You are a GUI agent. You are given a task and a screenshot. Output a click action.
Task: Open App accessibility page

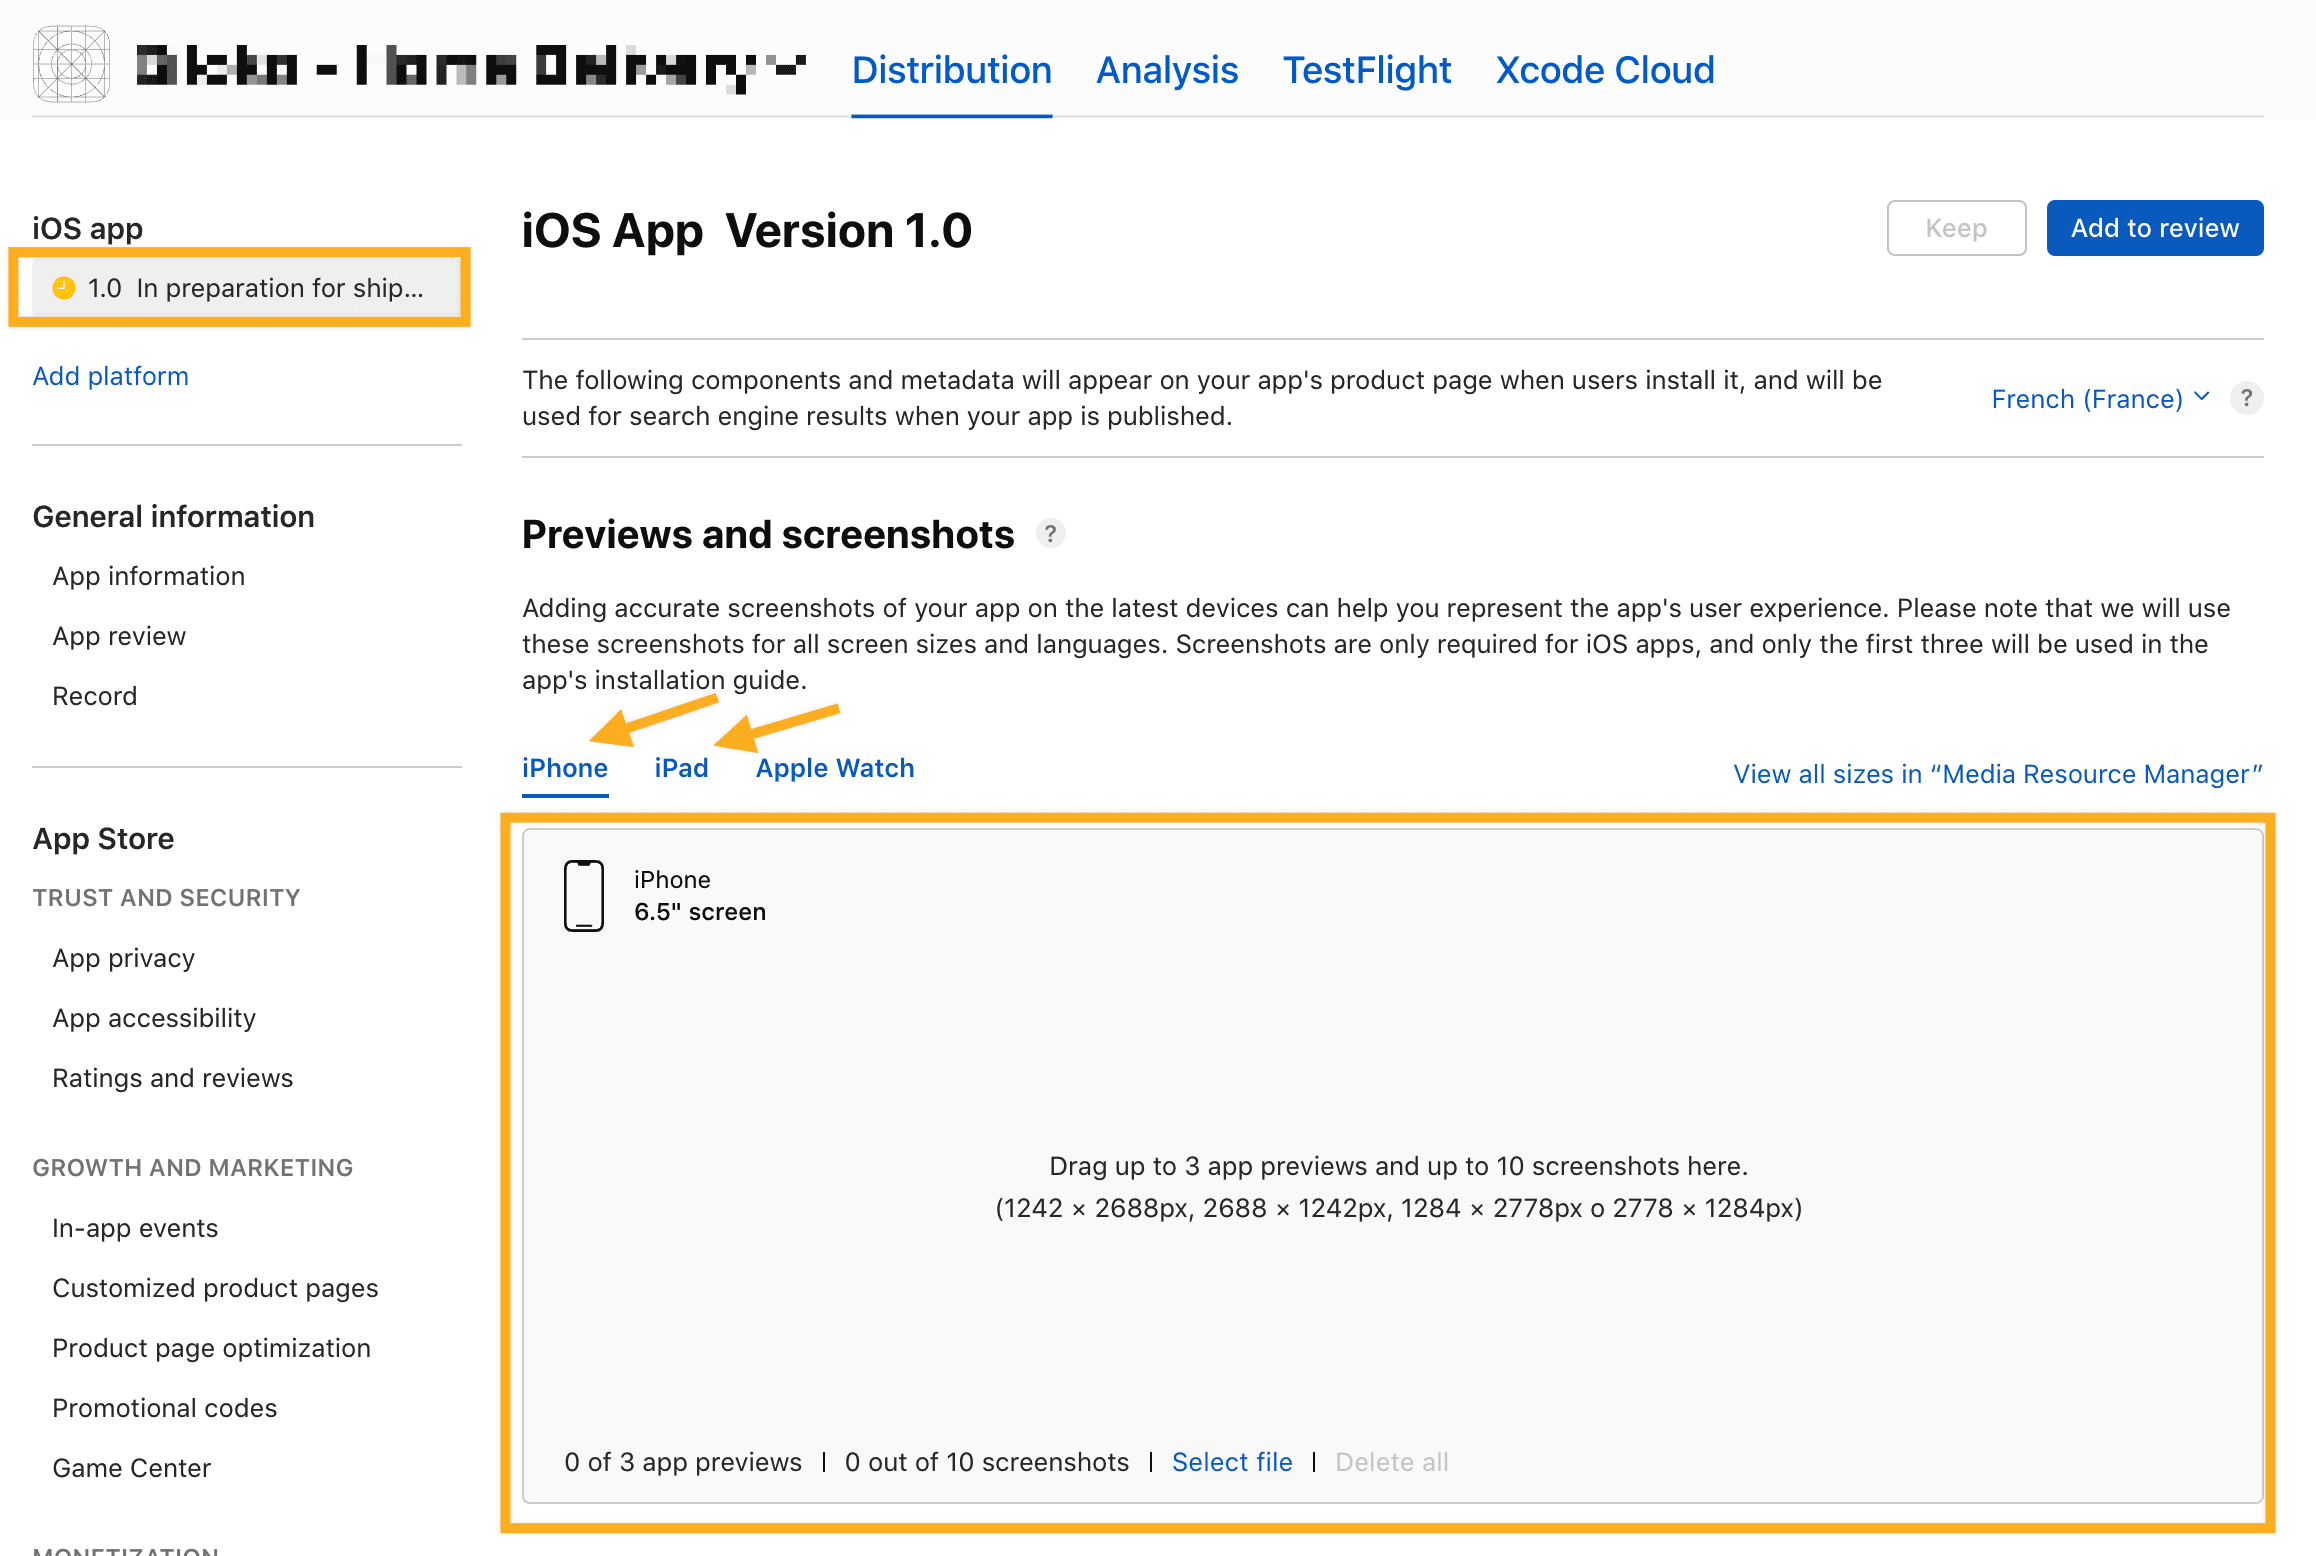tap(154, 1018)
